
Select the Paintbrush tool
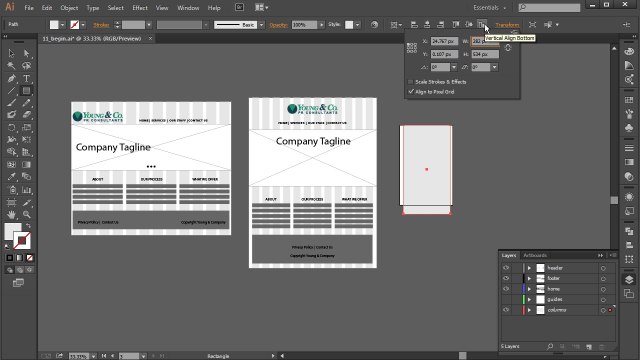pyautogui.click(x=11, y=103)
